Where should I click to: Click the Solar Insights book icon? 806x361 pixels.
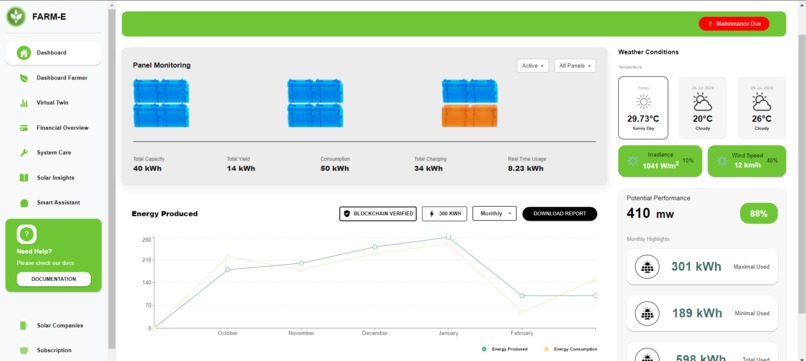click(24, 178)
